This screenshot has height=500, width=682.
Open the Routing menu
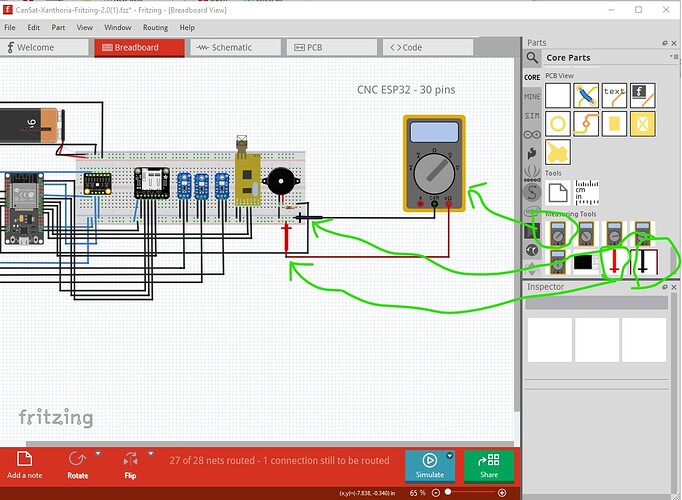tap(155, 27)
